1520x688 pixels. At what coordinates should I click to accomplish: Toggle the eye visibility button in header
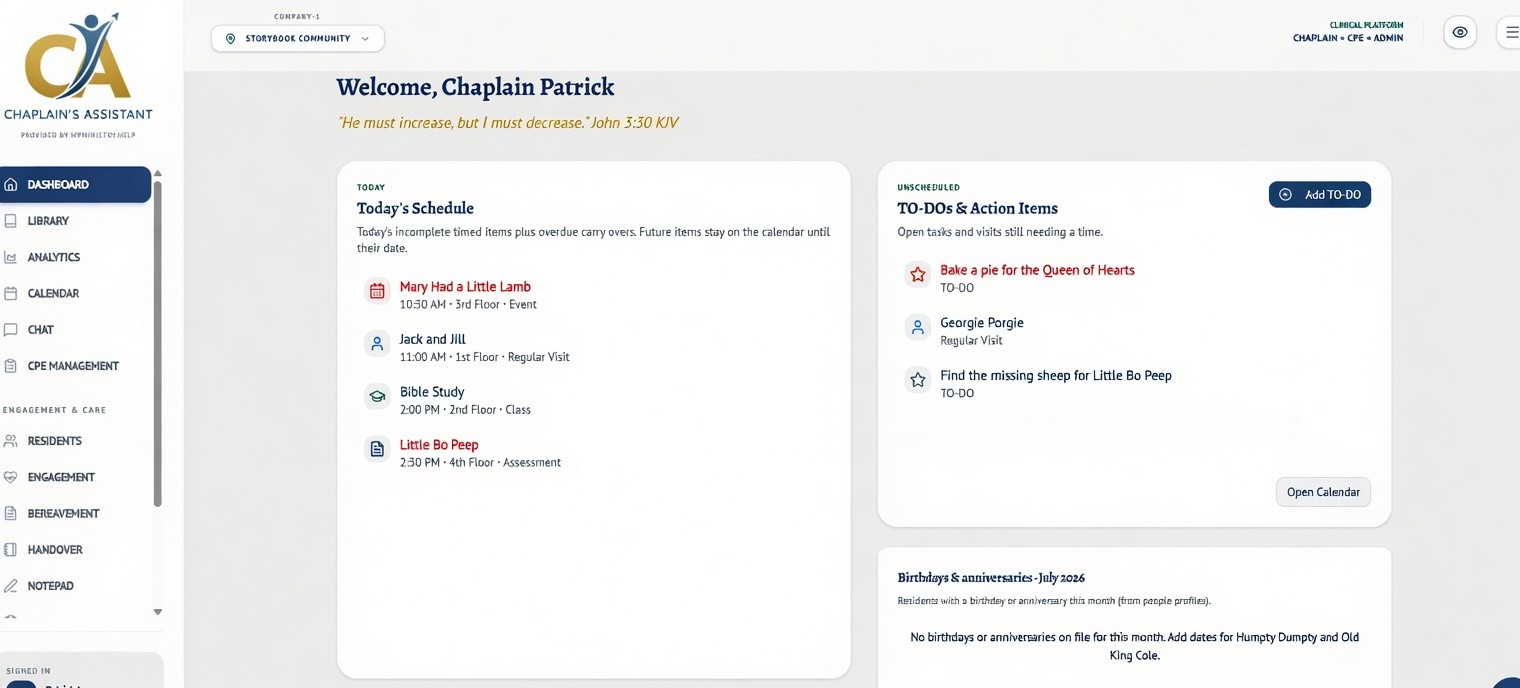(1460, 32)
